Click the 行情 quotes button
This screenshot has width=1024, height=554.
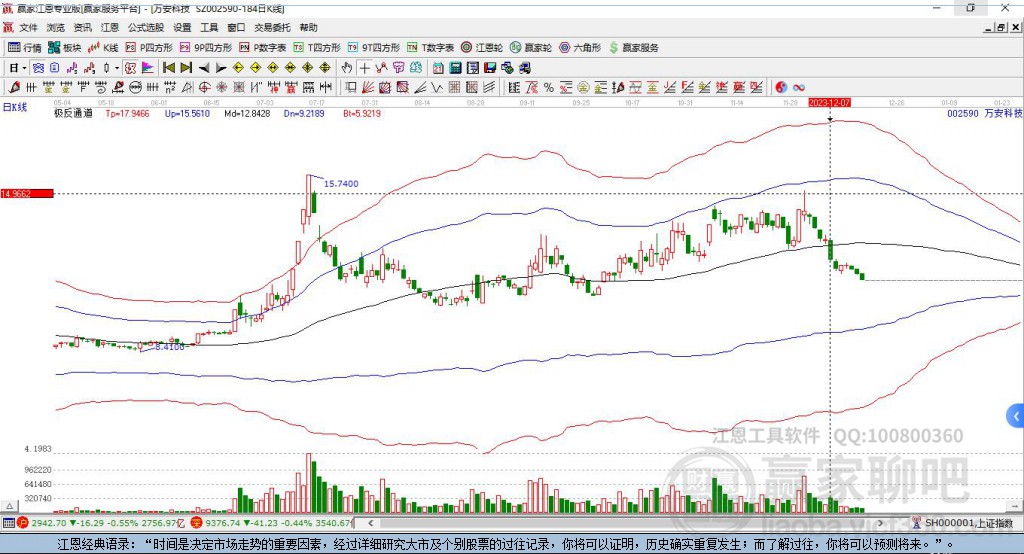click(25, 48)
